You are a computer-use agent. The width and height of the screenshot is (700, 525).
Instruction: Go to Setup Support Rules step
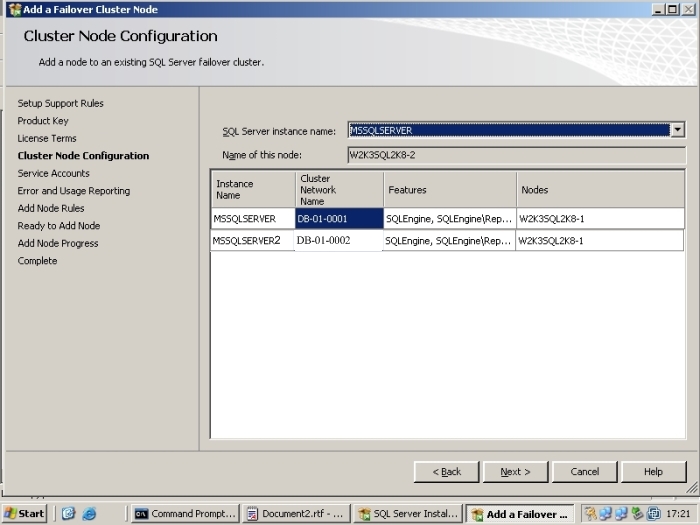coord(60,103)
